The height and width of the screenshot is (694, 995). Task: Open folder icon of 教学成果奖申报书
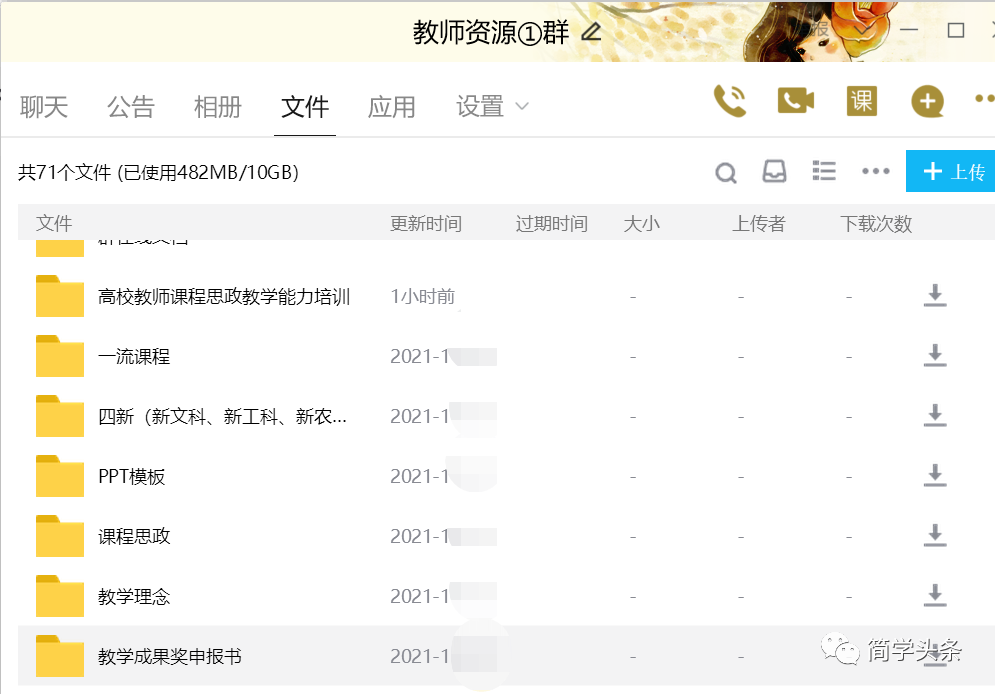60,656
